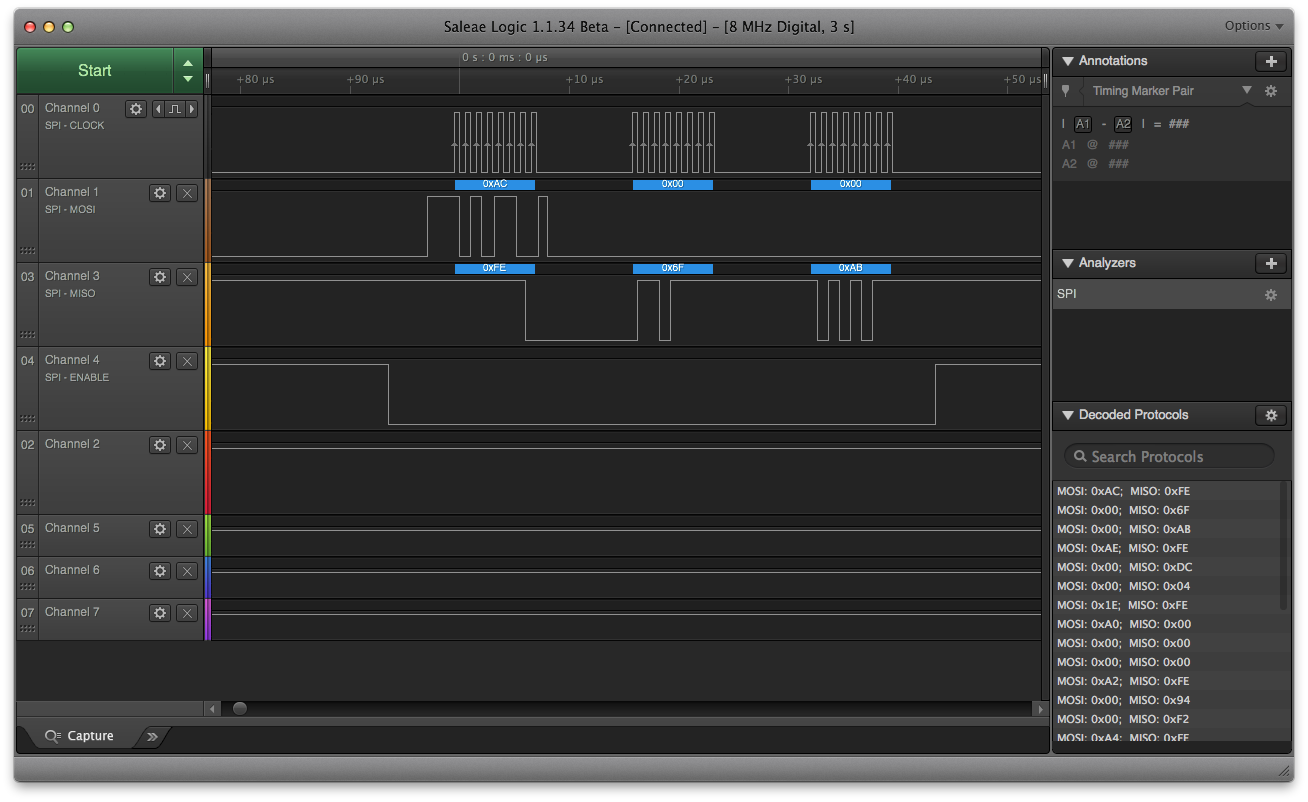Collapse the Analyzers panel
Viewport: 1308px width, 802px height.
point(1068,263)
